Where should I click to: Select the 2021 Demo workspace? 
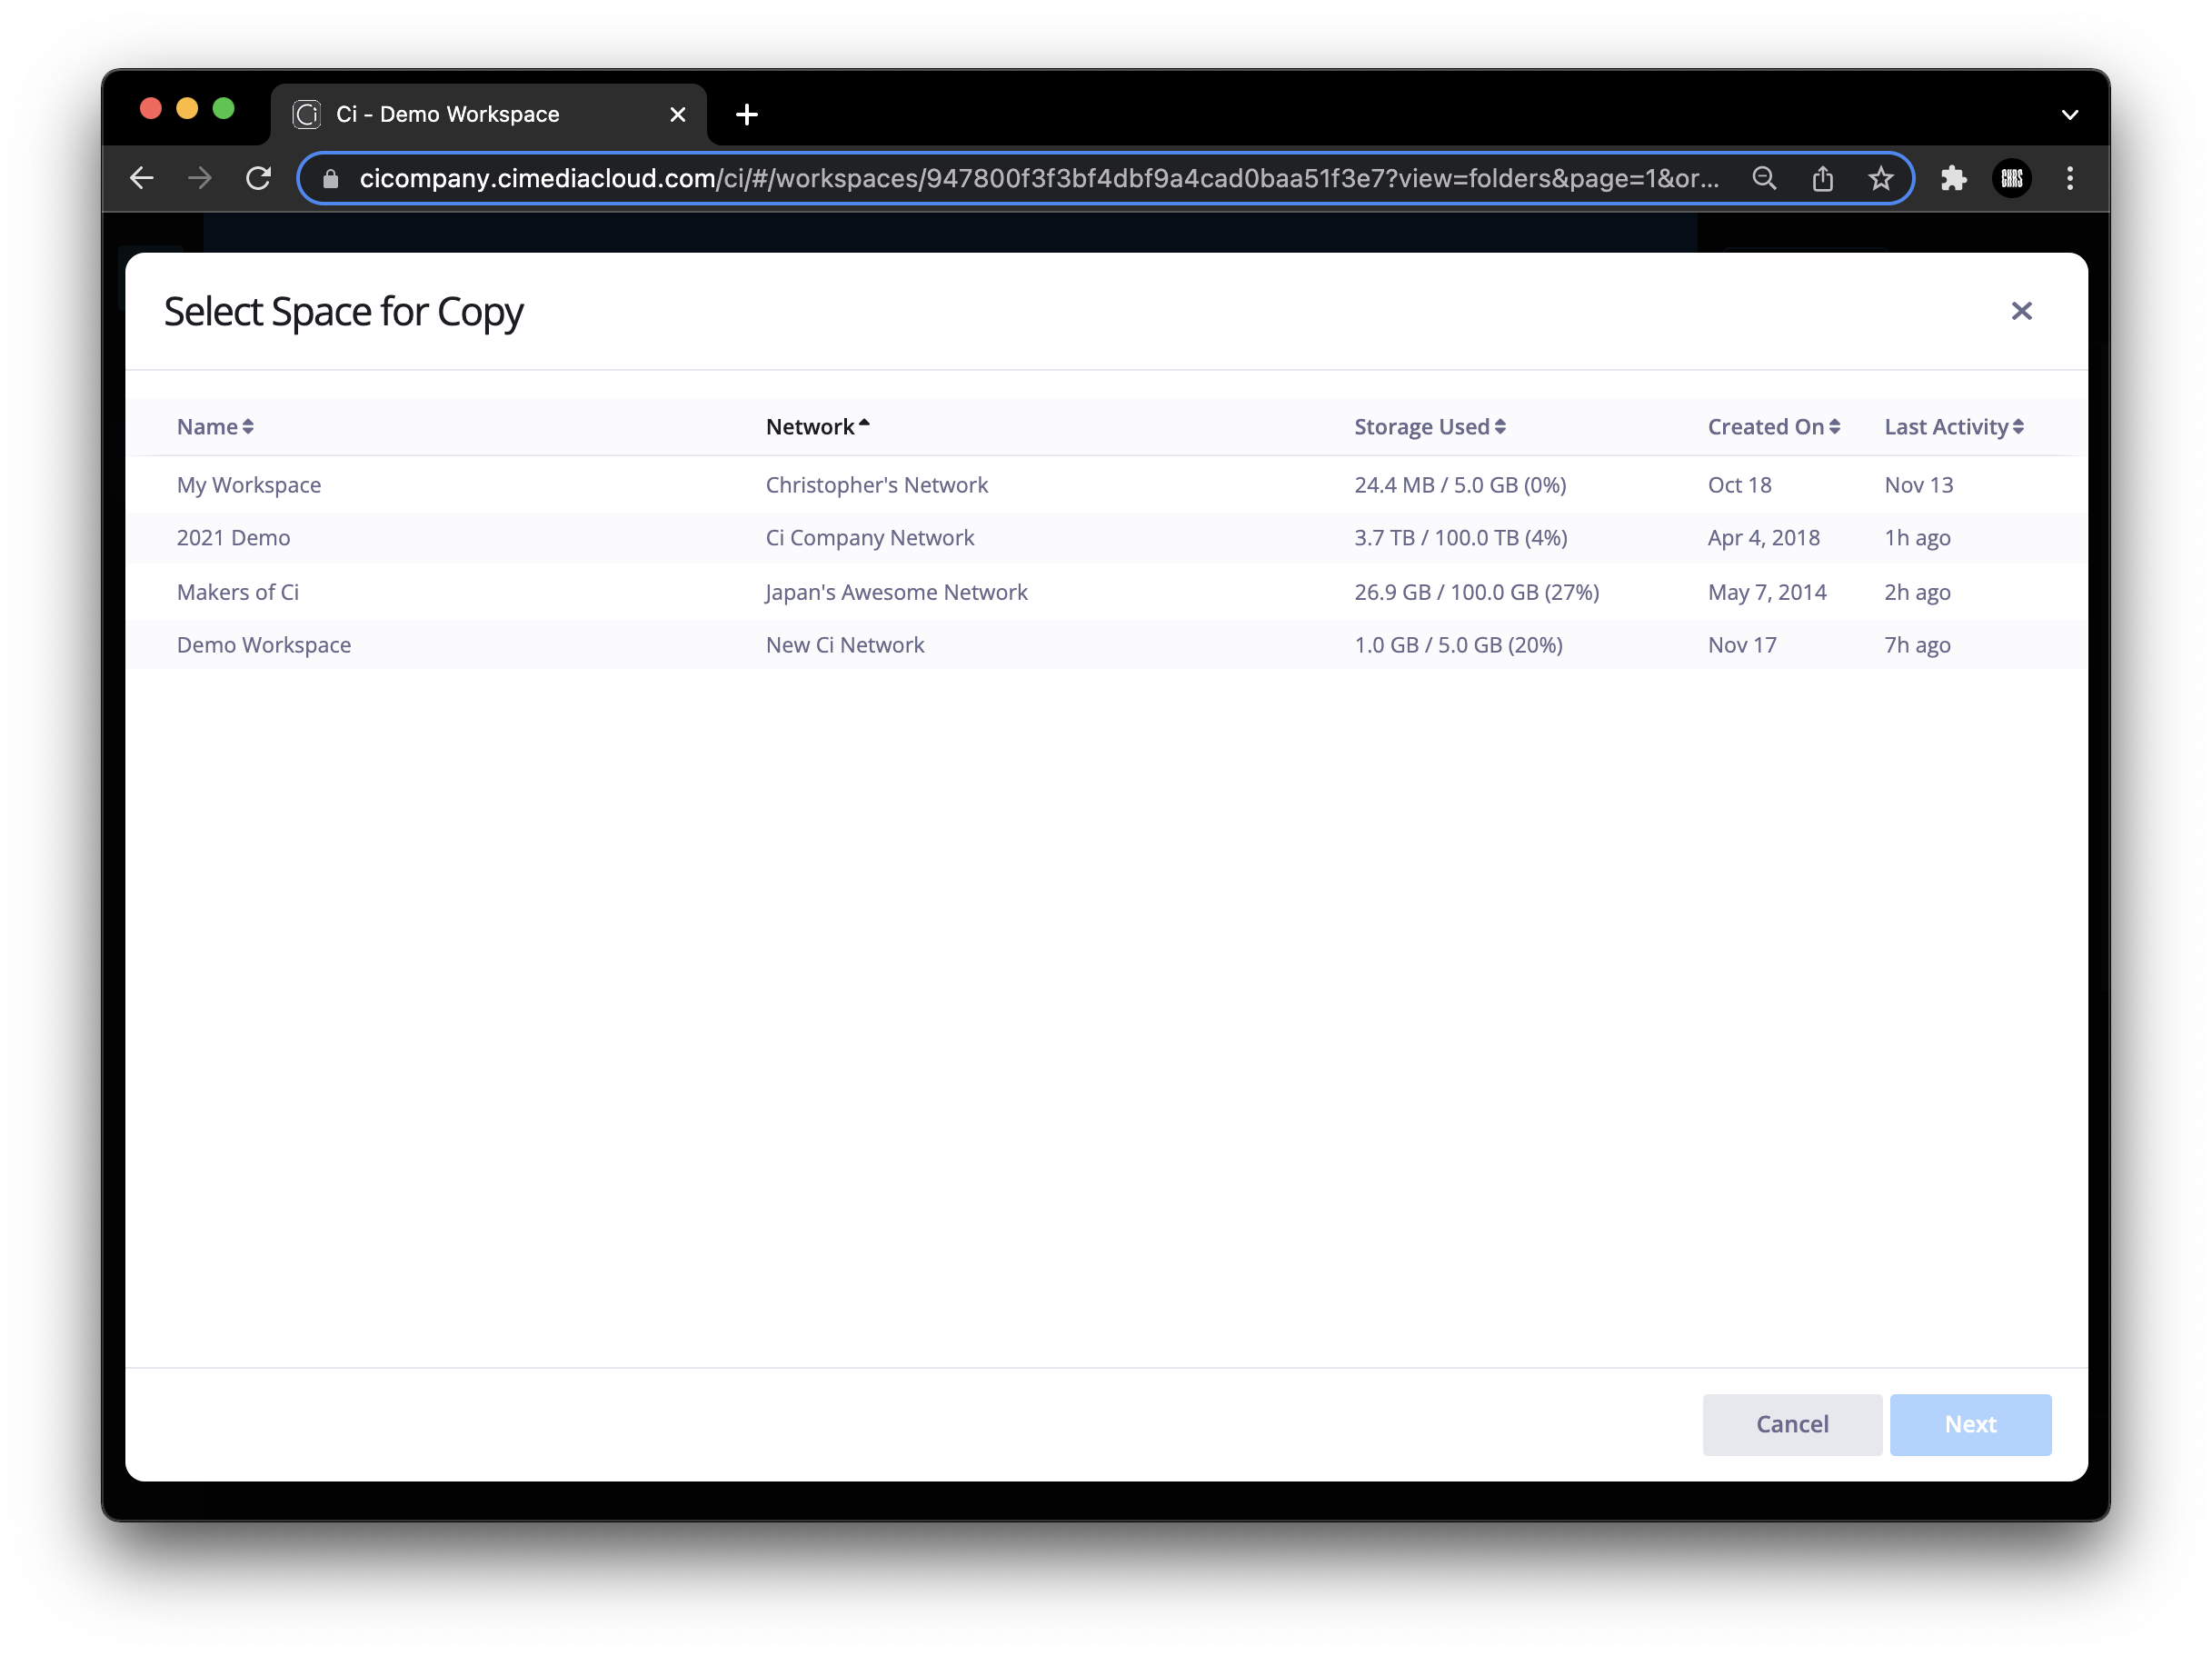click(x=1106, y=538)
